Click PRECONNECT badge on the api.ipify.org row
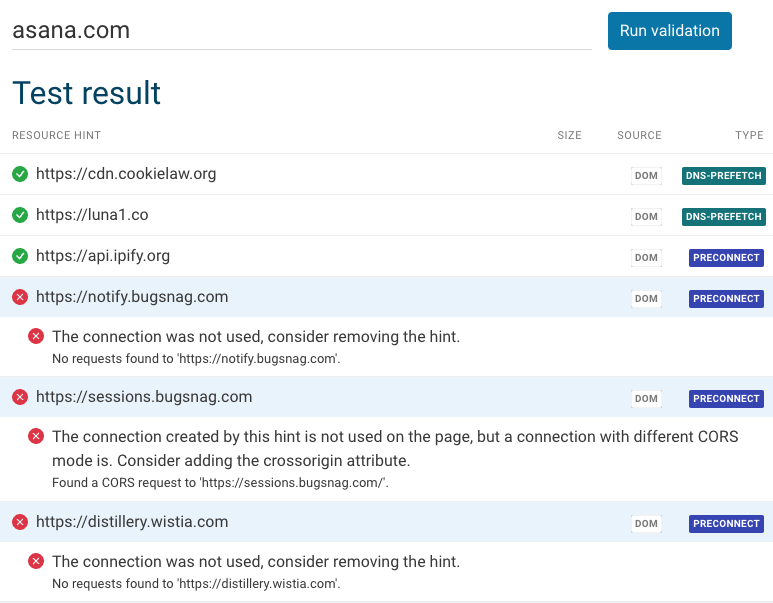 (x=727, y=257)
